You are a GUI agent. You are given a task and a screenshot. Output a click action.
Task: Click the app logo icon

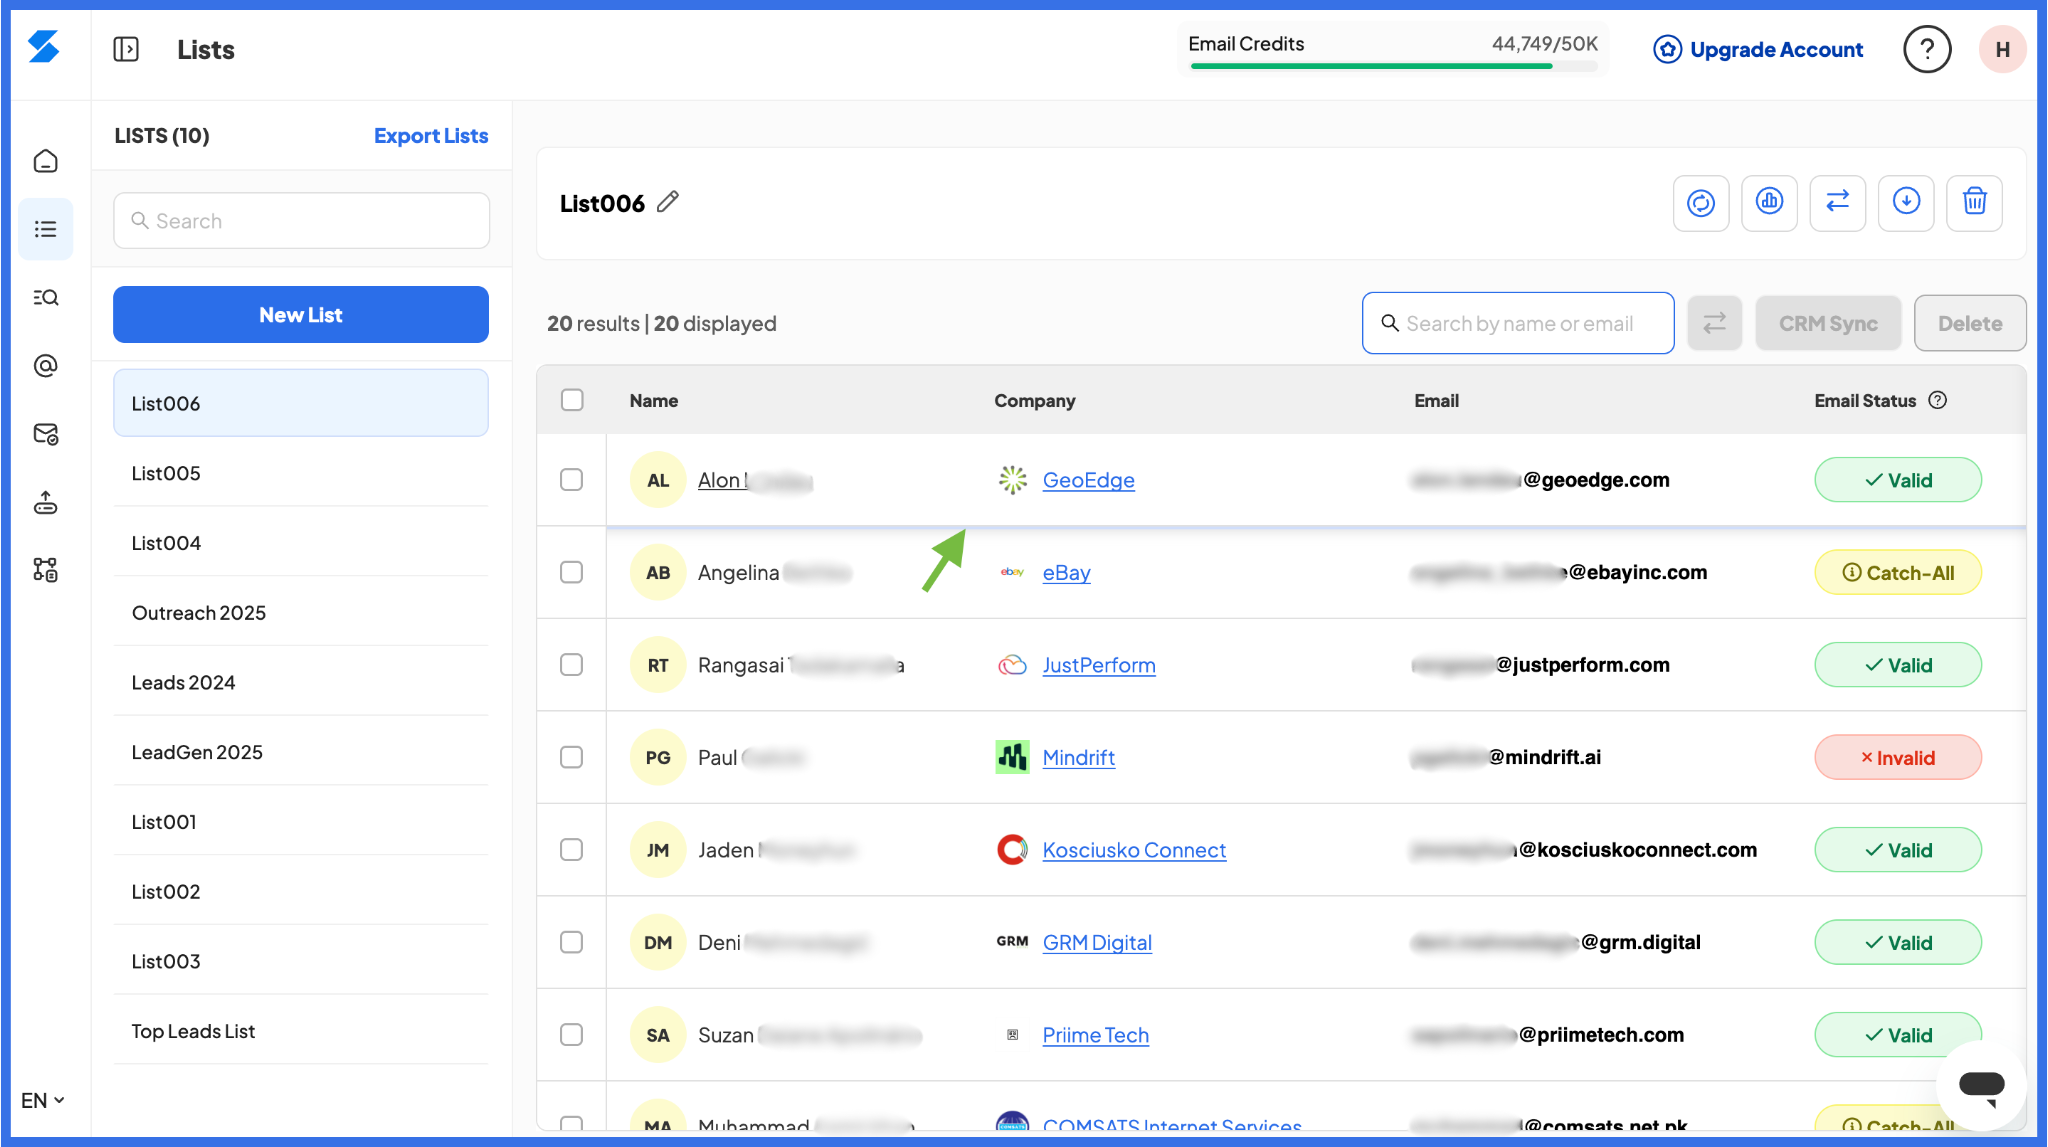coord(44,47)
